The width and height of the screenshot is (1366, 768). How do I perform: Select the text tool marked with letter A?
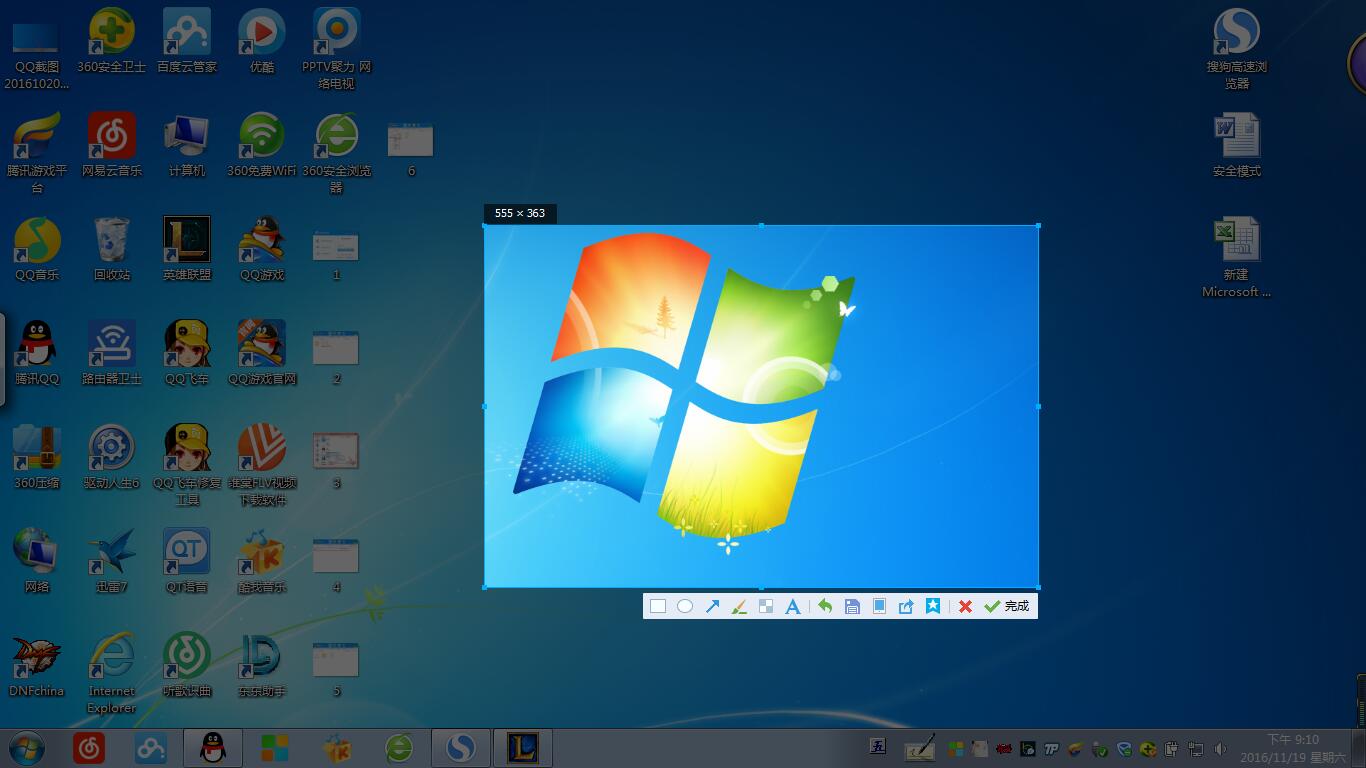coord(793,606)
